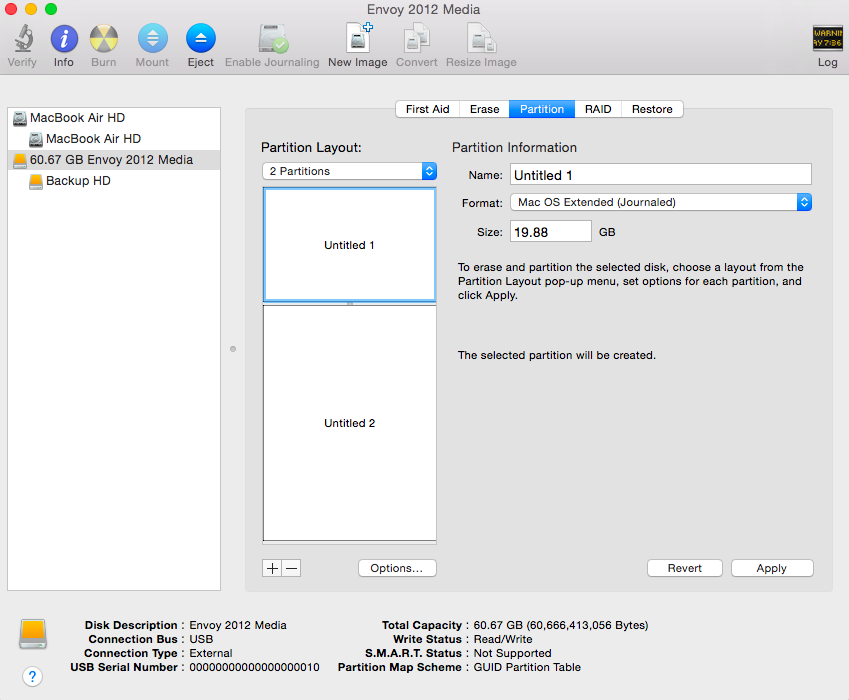Click the orange disk icon in the details footer
Screen dimensions: 849x700
coord(33,634)
